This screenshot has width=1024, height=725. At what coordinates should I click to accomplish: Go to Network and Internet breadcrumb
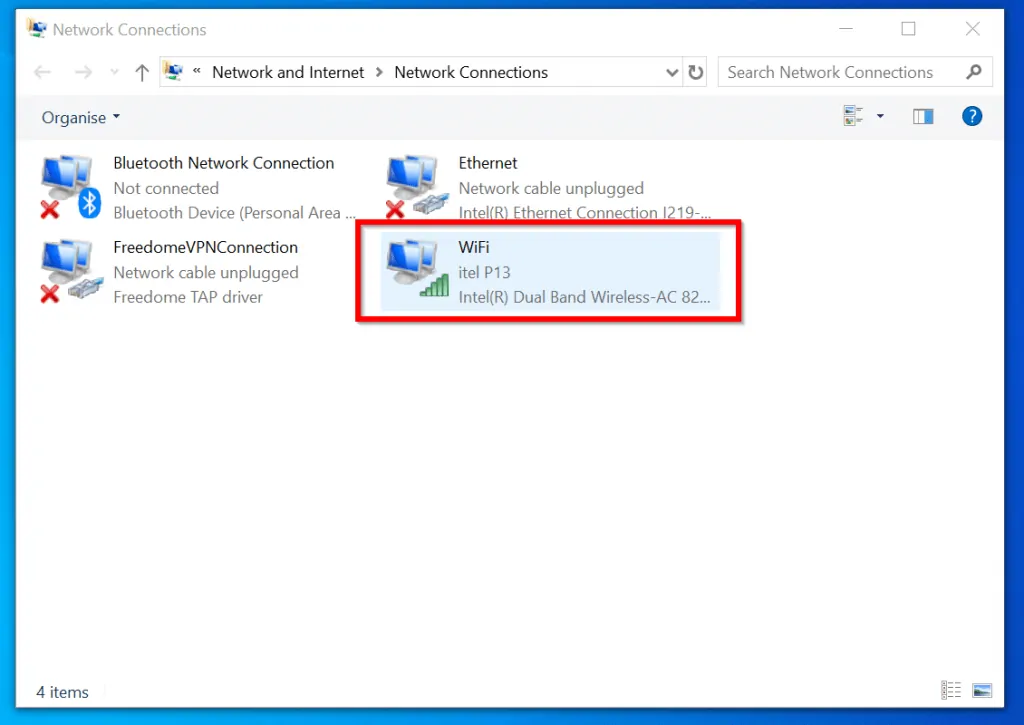[288, 72]
